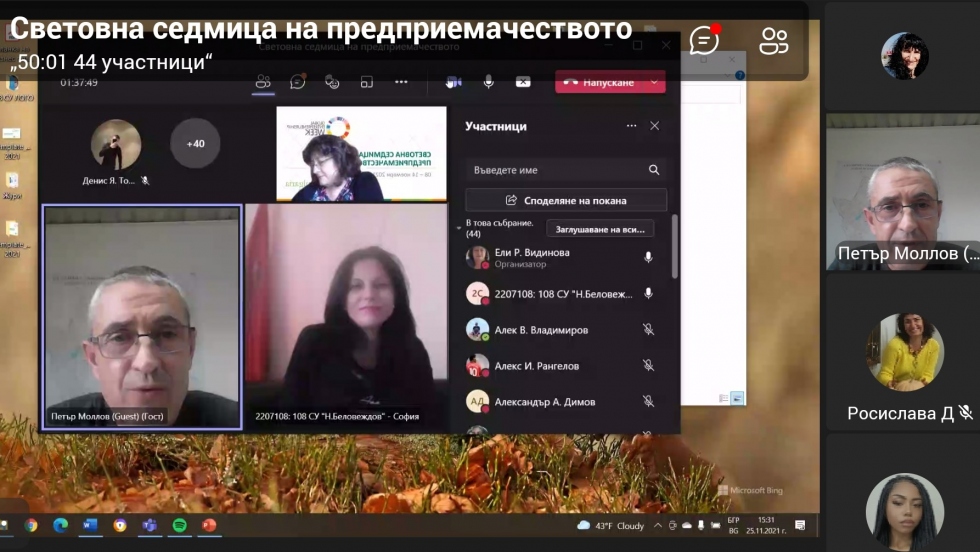Screen dimensions: 980x552
Task: Click the search magnifier in participants panel
Action: [x=654, y=170]
